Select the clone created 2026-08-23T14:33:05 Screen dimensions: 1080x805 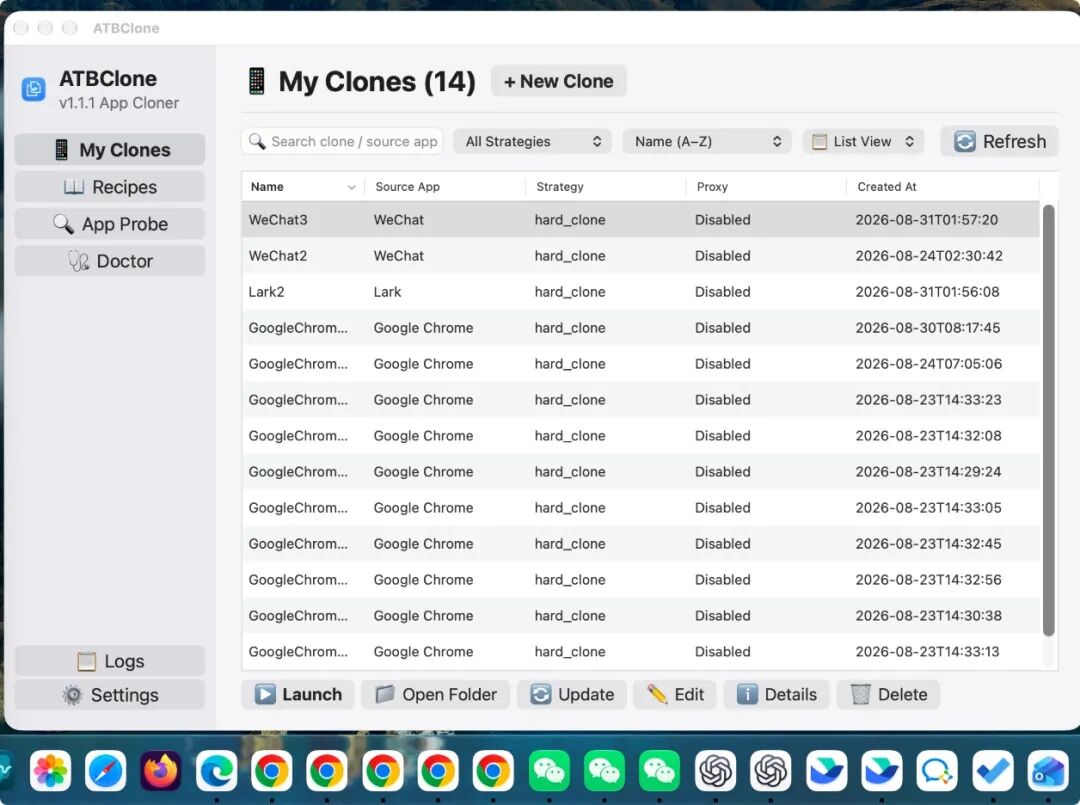click(x=641, y=508)
